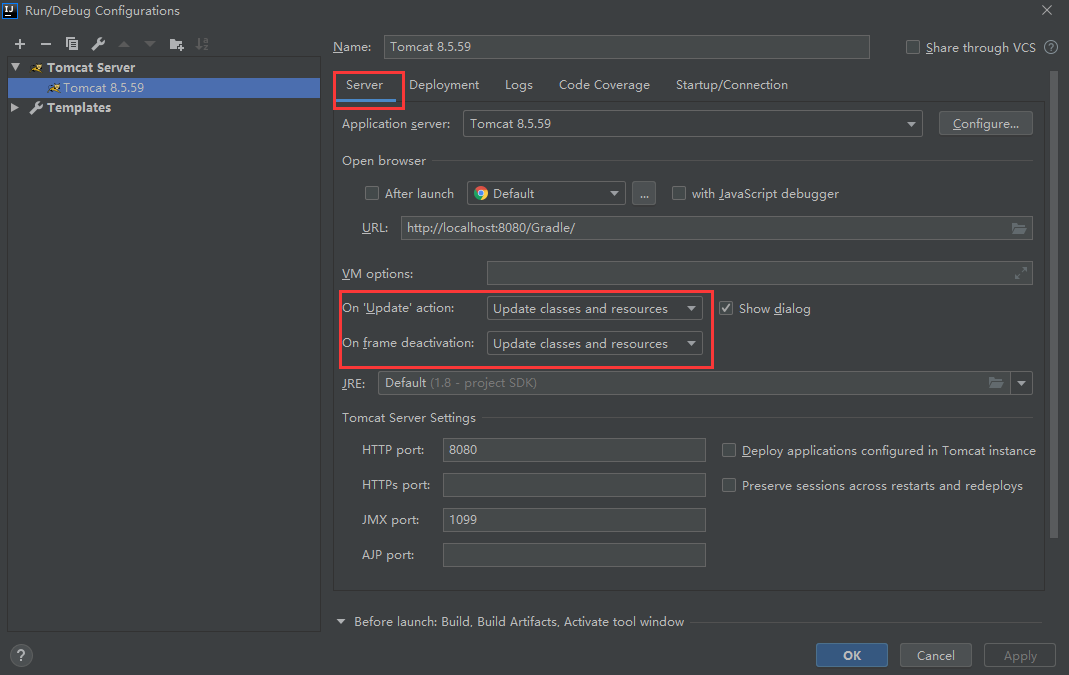Click the HTTP port field
1069x675 pixels.
click(x=574, y=450)
